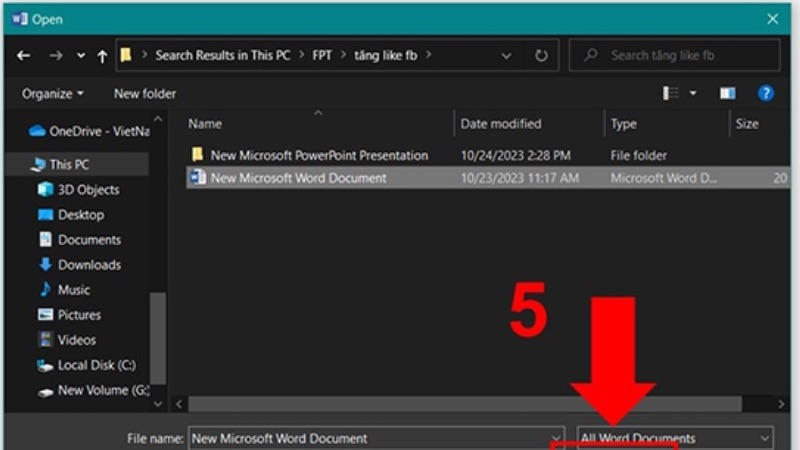Viewport: 800px width, 450px height.
Task: Open New Volume (G:) in sidebar
Action: pyautogui.click(x=94, y=390)
